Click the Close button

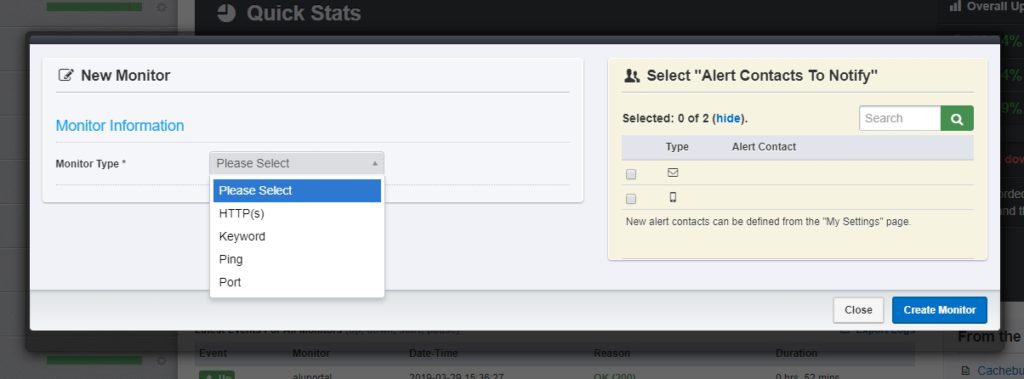[858, 310]
